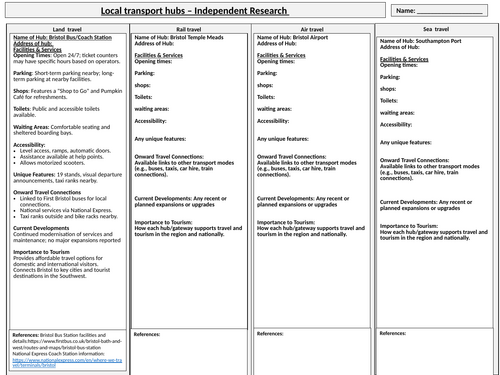Select the 'Sea travel' column header
This screenshot has height=375, width=500.
tap(436, 29)
